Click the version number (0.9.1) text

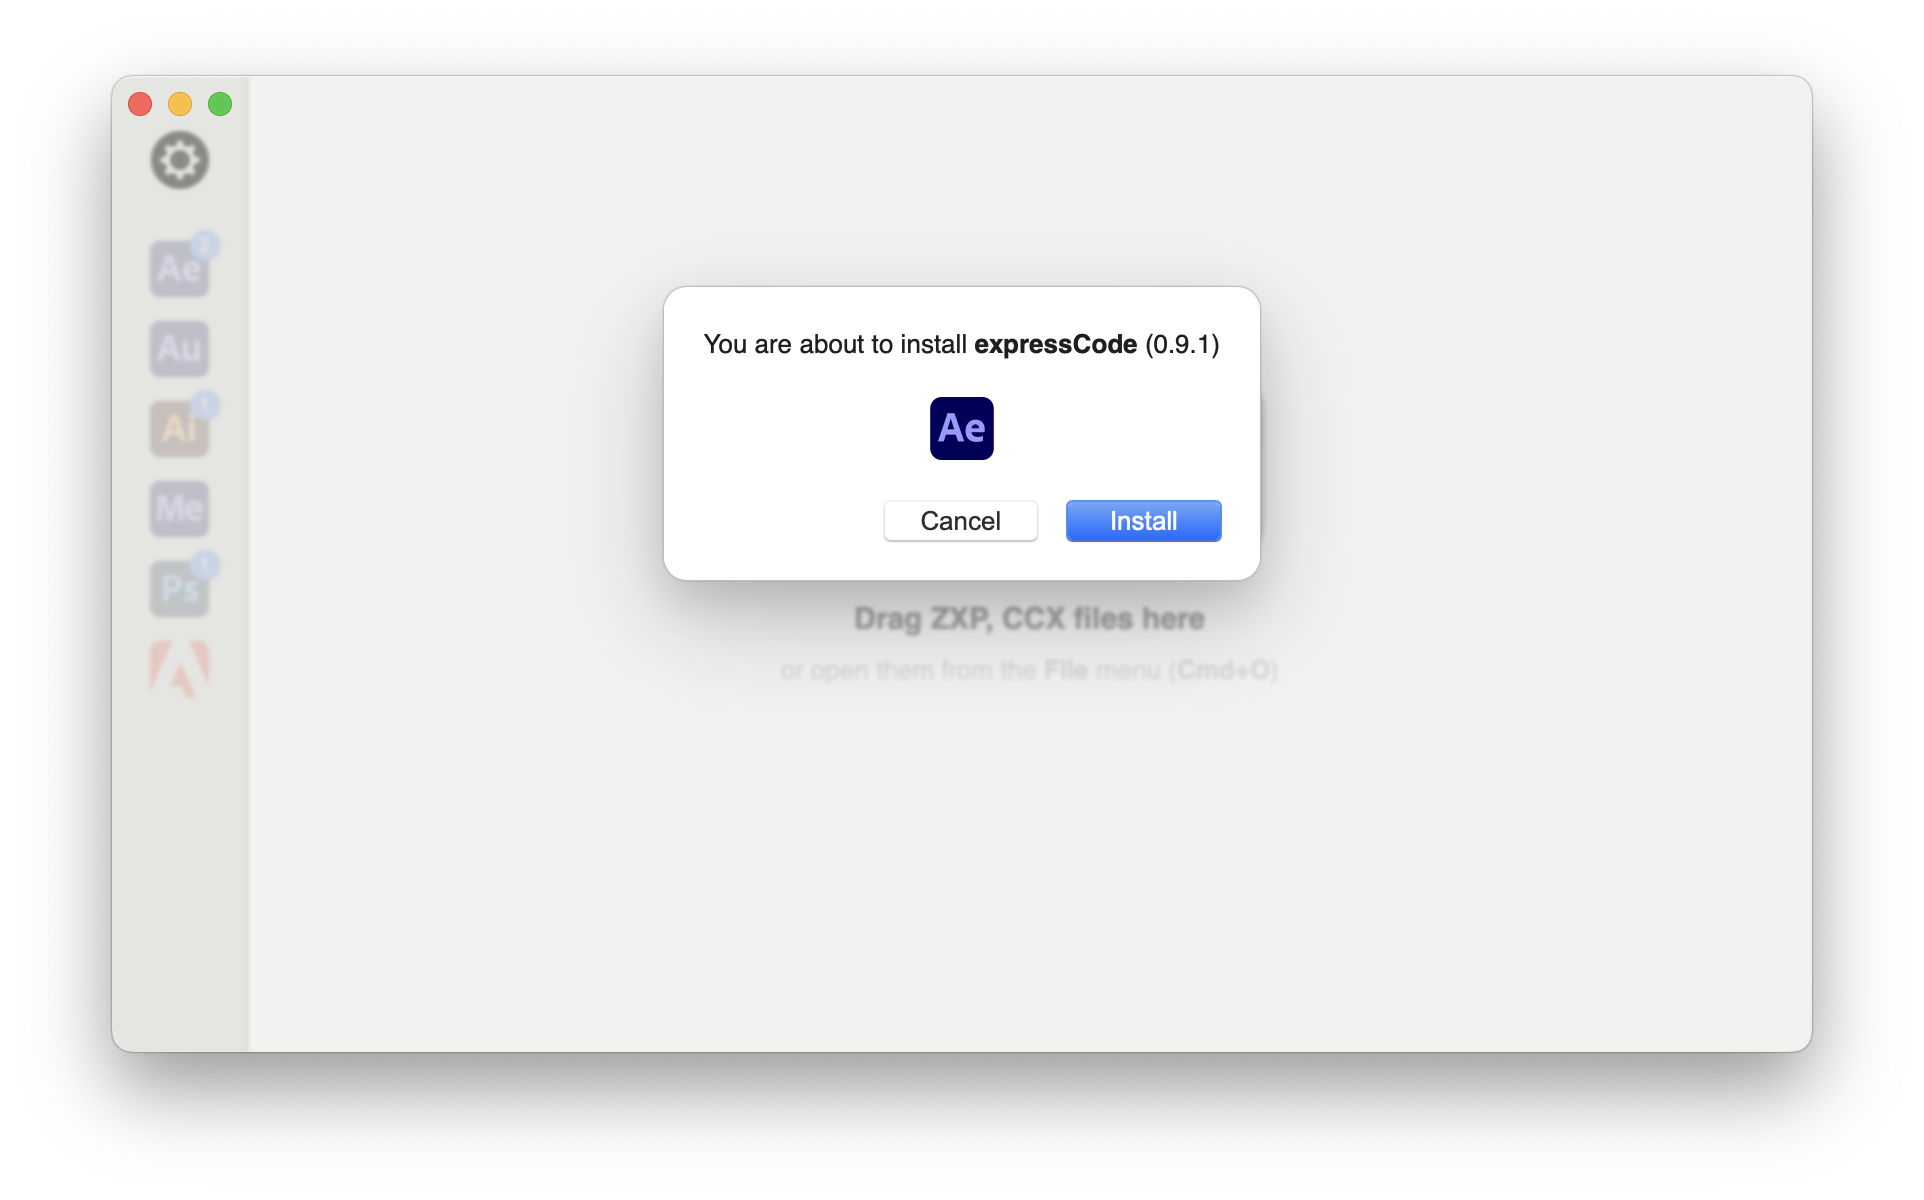click(1182, 345)
